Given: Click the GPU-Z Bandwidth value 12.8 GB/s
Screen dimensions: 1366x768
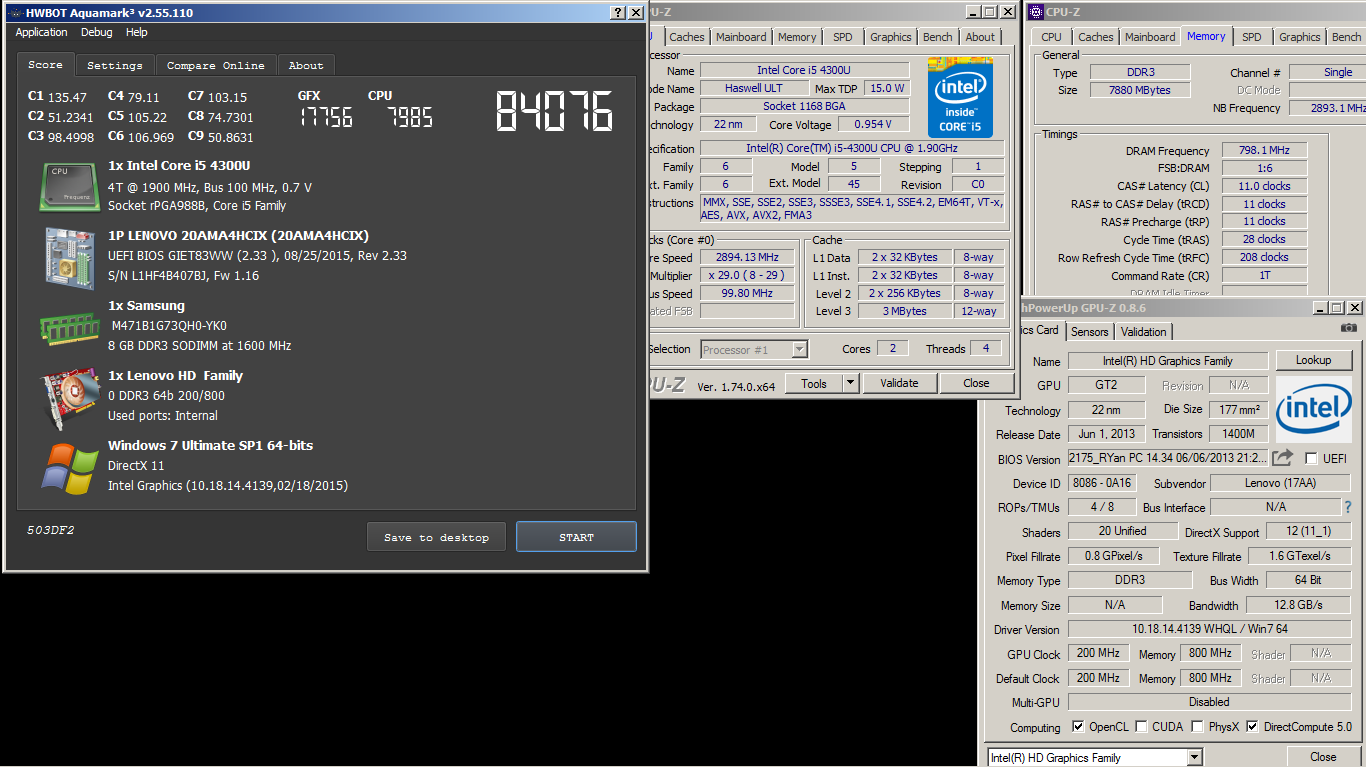Looking at the screenshot, I should tap(1298, 605).
